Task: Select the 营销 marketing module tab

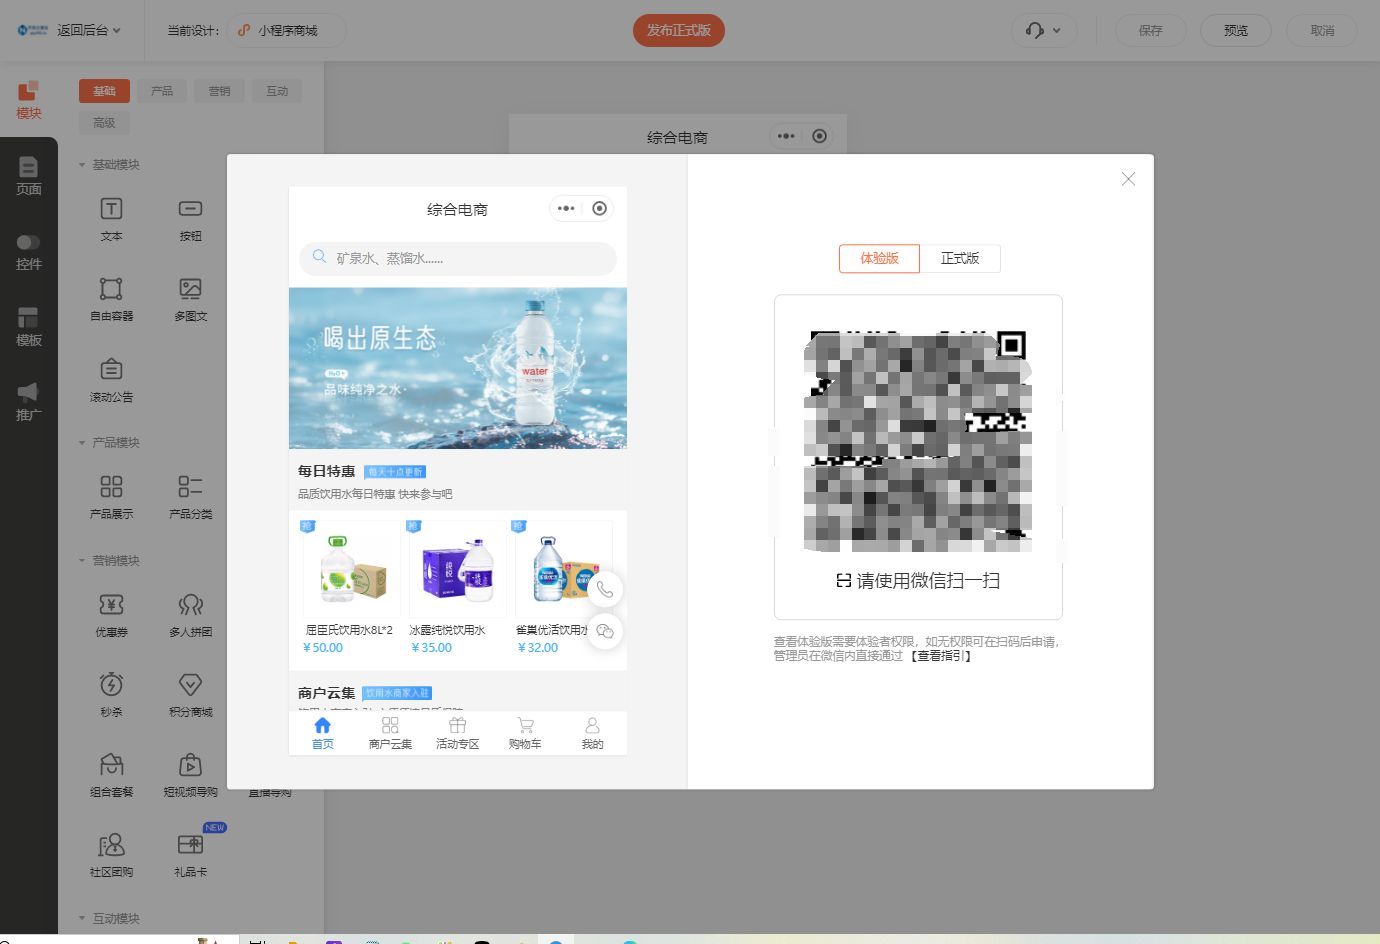Action: (219, 91)
